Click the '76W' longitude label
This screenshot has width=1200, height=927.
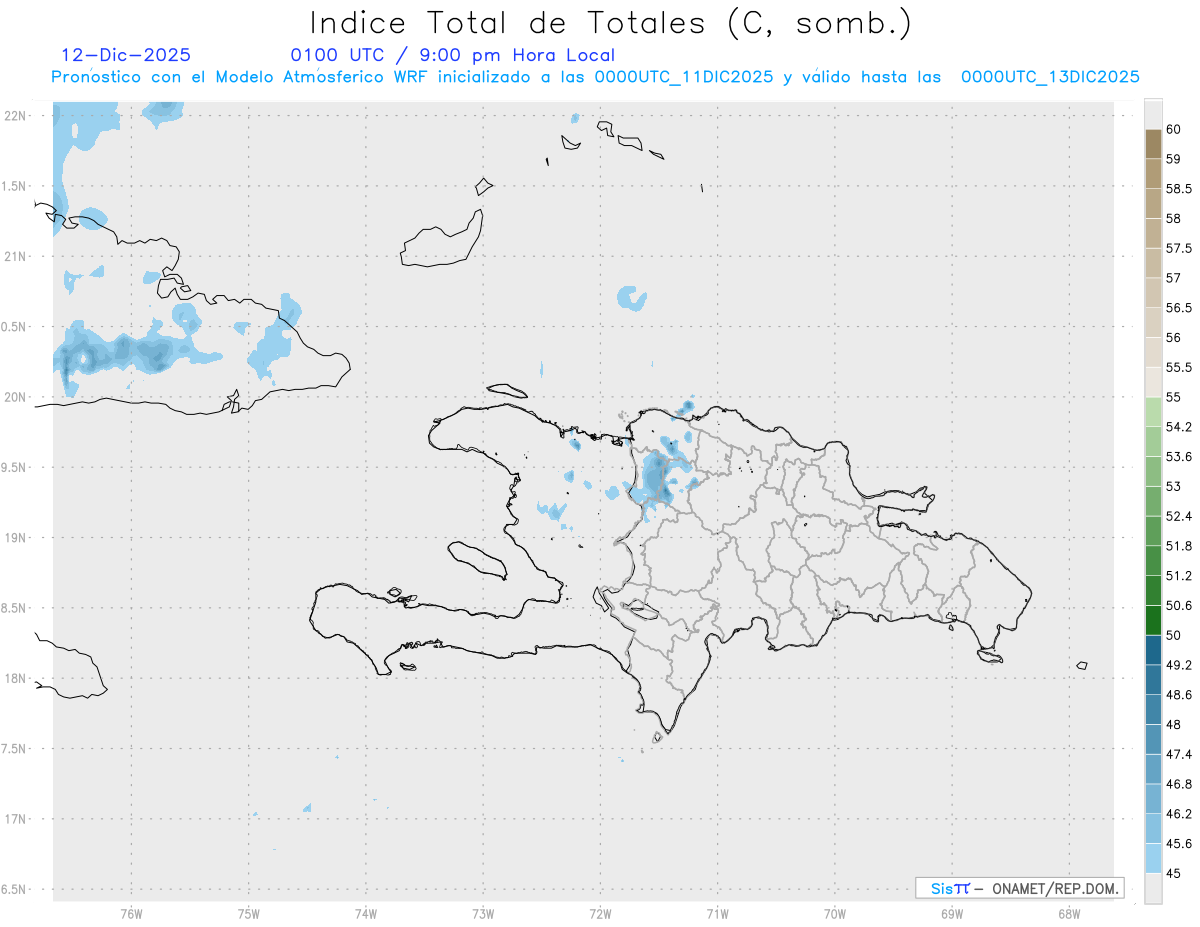click(131, 914)
